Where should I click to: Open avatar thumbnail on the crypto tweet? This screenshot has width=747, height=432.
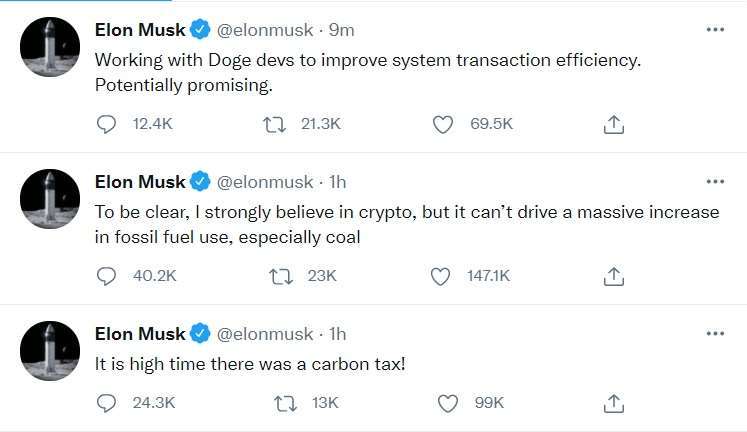click(x=50, y=199)
